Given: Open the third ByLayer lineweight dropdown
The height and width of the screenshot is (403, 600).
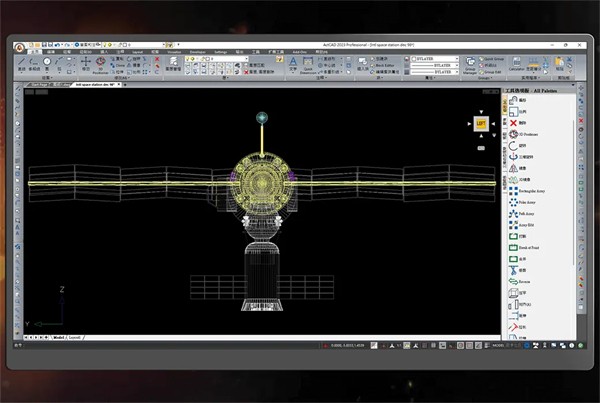Looking at the screenshot, I should 434,72.
